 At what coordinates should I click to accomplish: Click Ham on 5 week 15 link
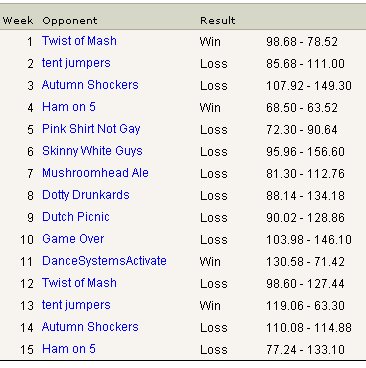point(69,349)
